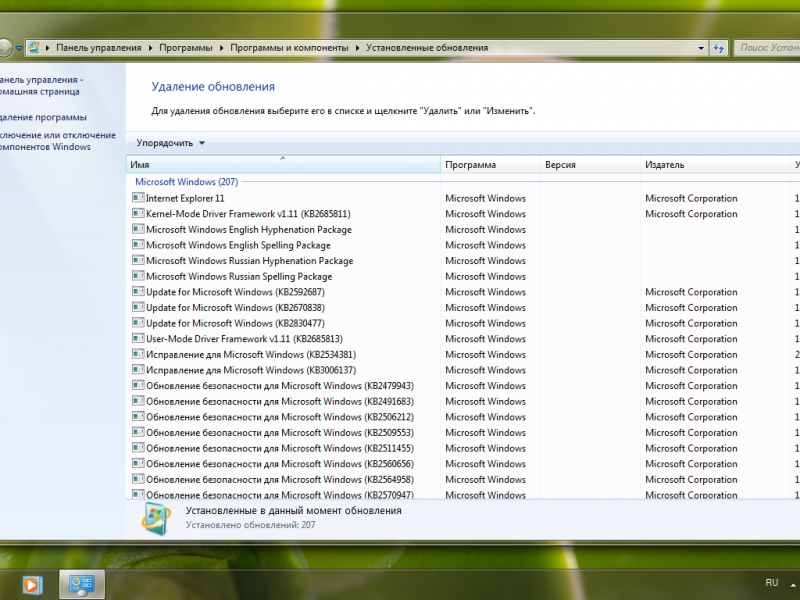
Task: Expand the arrow after Программы breadcrumb
Action: tap(221, 48)
